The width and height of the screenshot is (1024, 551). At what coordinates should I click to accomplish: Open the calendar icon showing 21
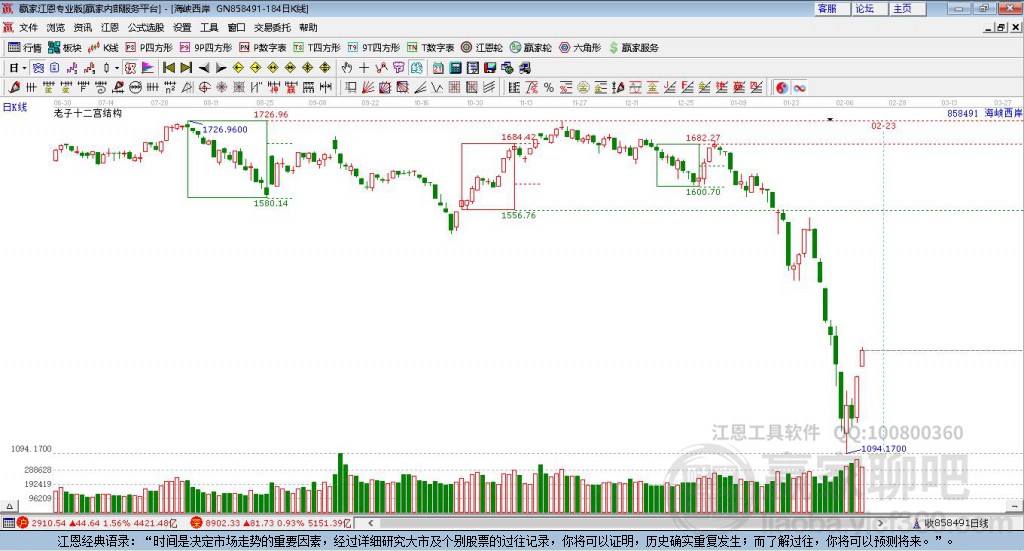pos(438,67)
